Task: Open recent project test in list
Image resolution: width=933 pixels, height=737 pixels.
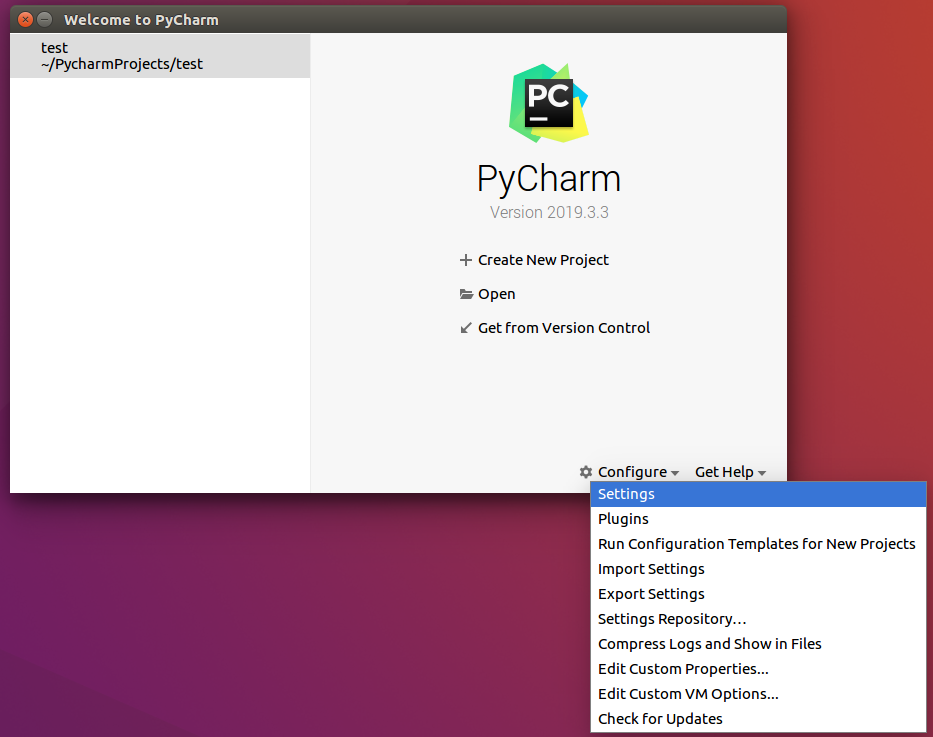Action: click(x=160, y=56)
